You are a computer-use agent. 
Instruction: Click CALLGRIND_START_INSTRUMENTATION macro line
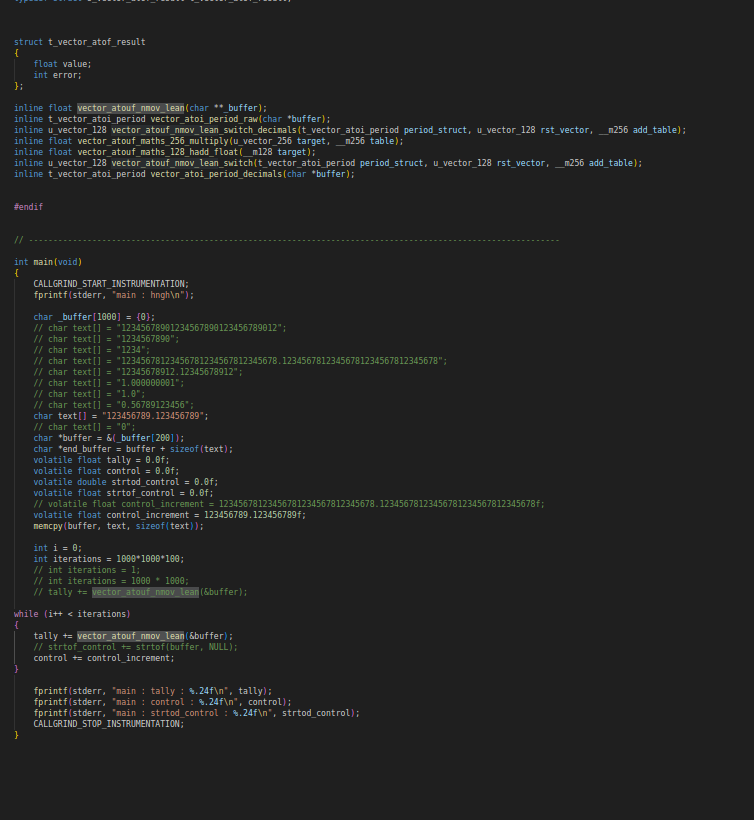click(x=111, y=283)
